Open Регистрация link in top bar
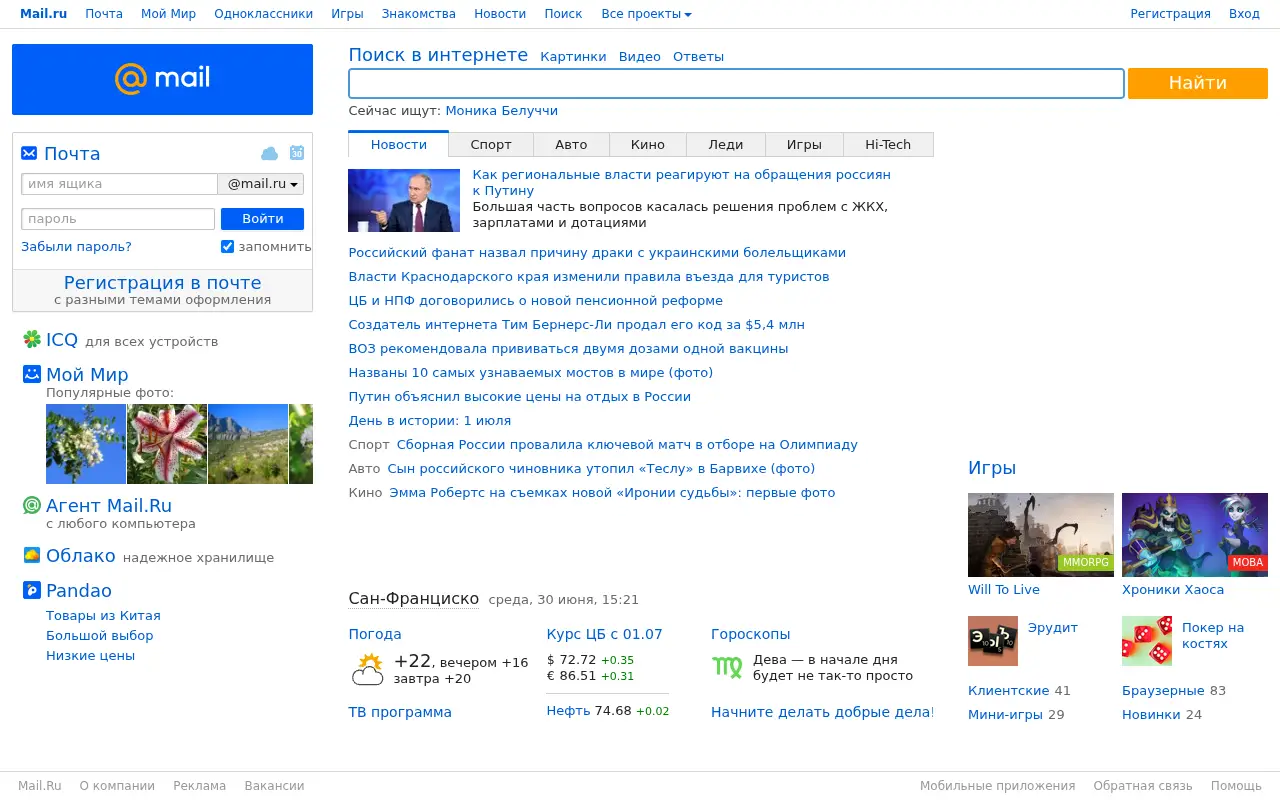The width and height of the screenshot is (1280, 800). click(x=1170, y=14)
